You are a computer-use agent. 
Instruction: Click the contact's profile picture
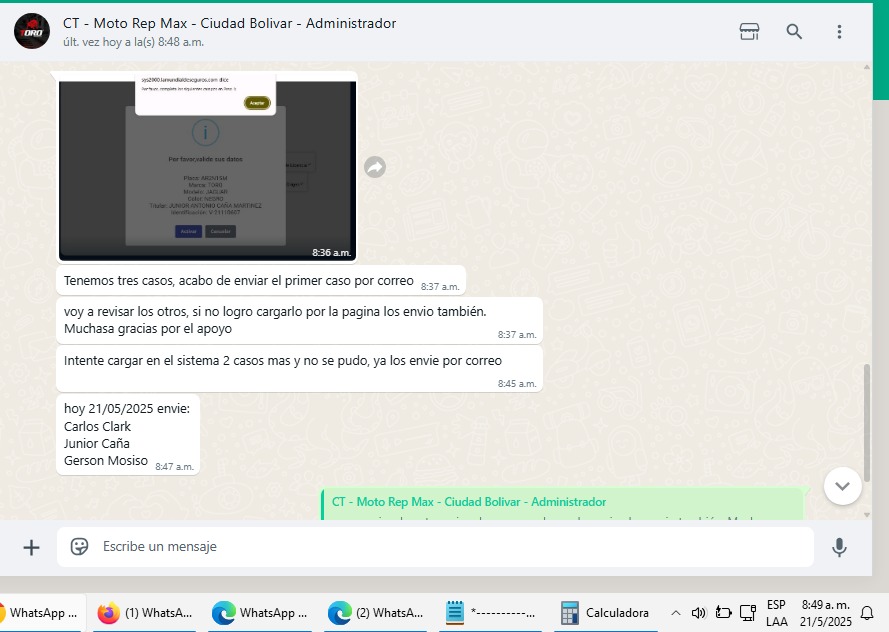tap(31, 32)
